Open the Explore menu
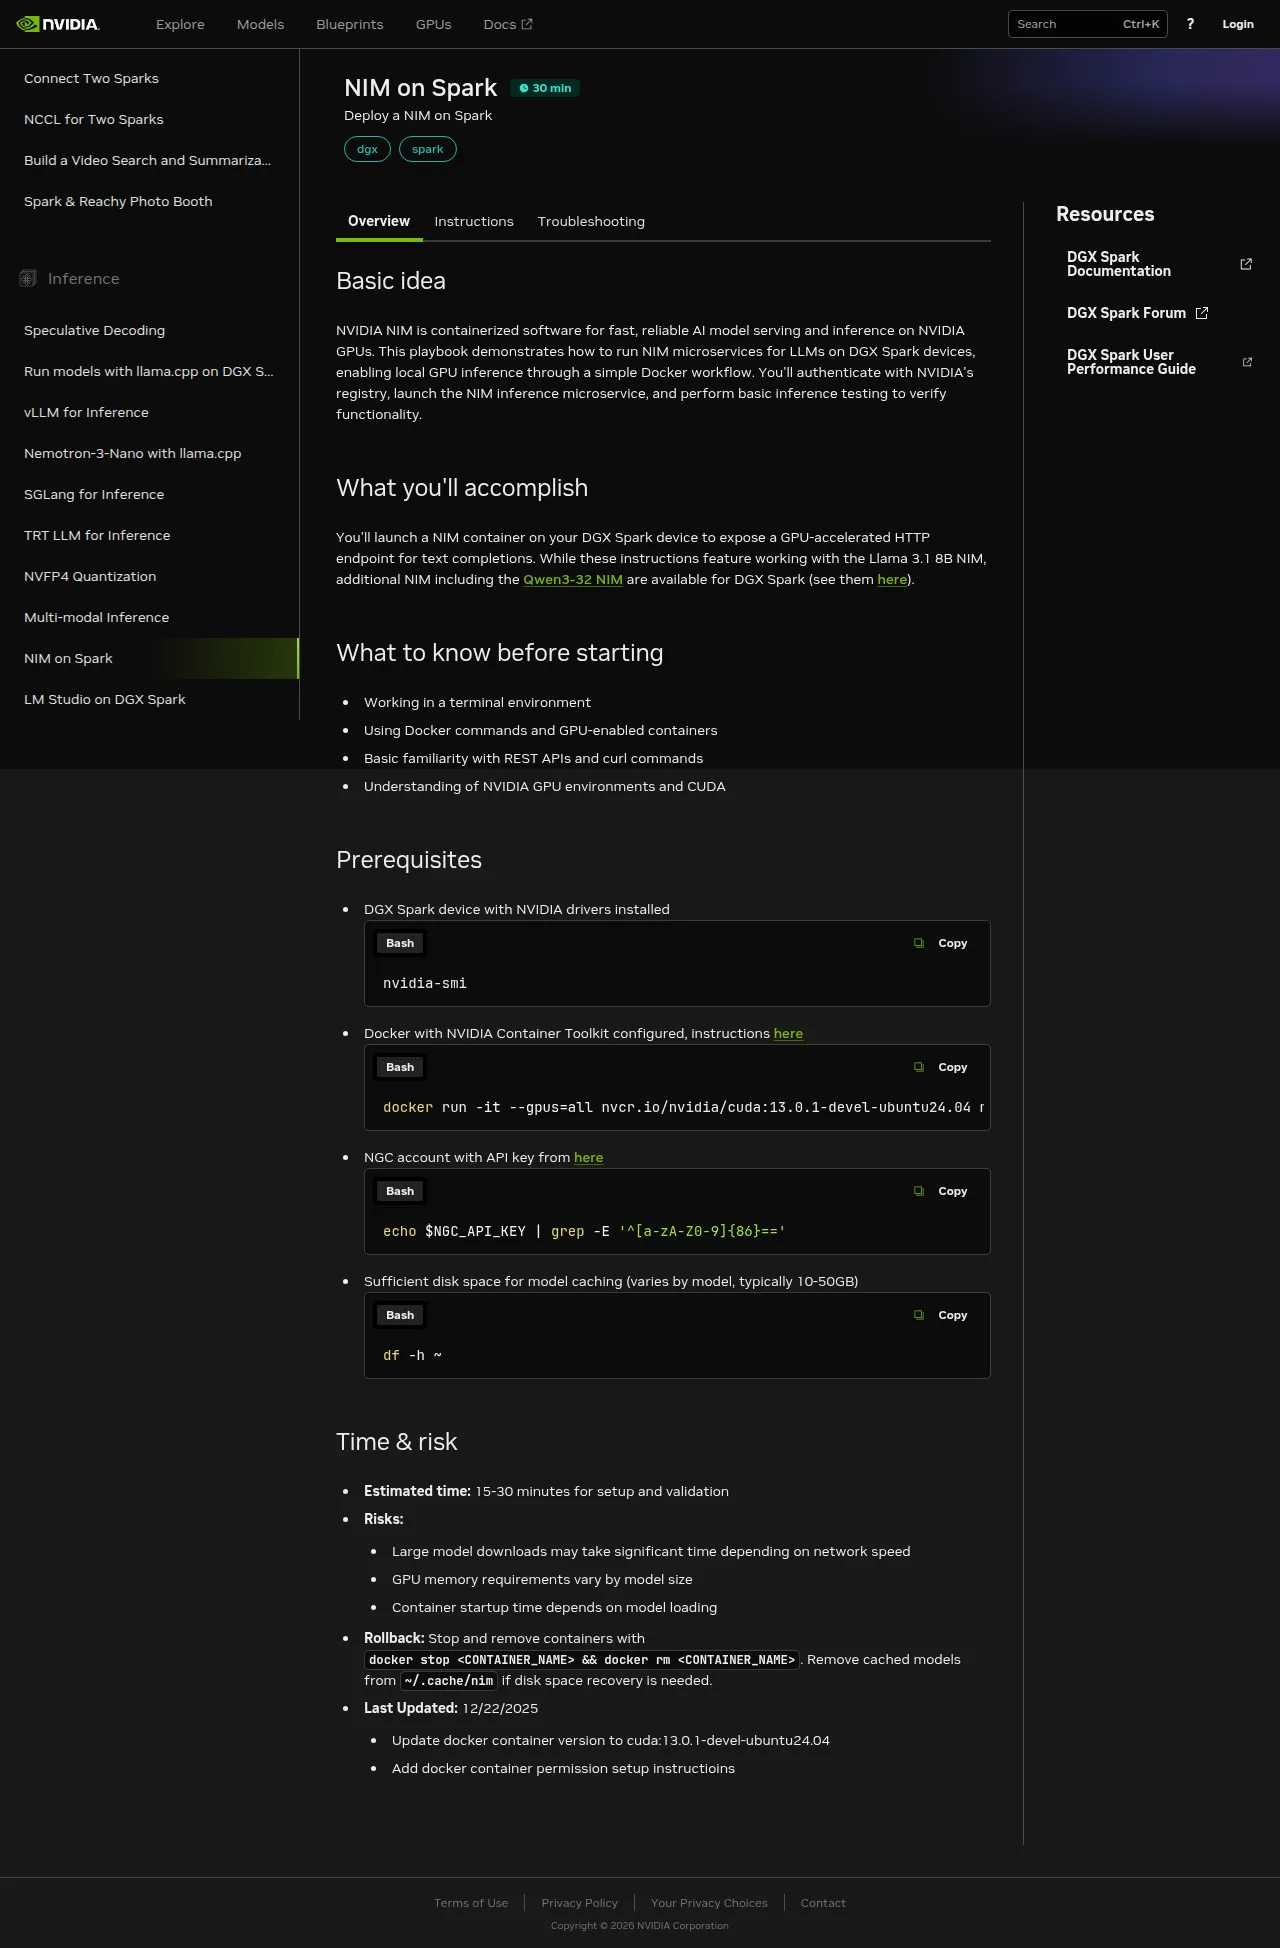This screenshot has height=1948, width=1280. click(180, 24)
